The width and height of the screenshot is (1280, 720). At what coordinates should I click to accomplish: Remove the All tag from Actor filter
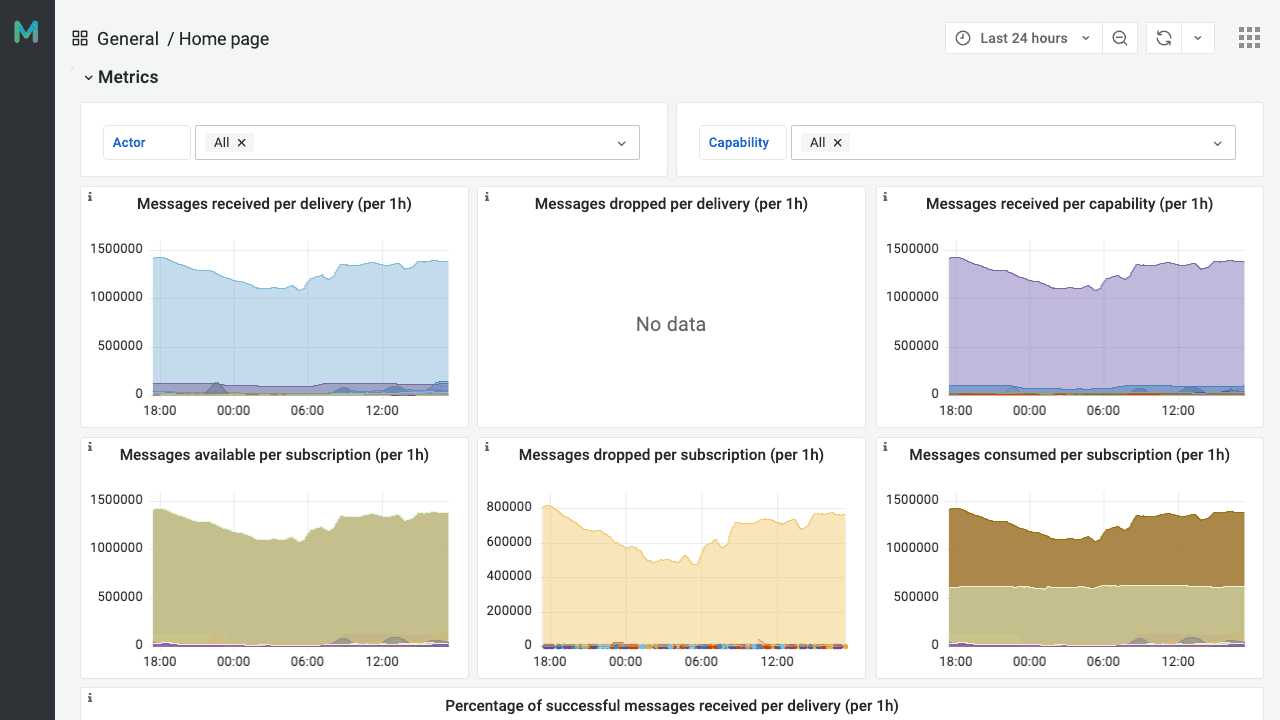pos(241,143)
